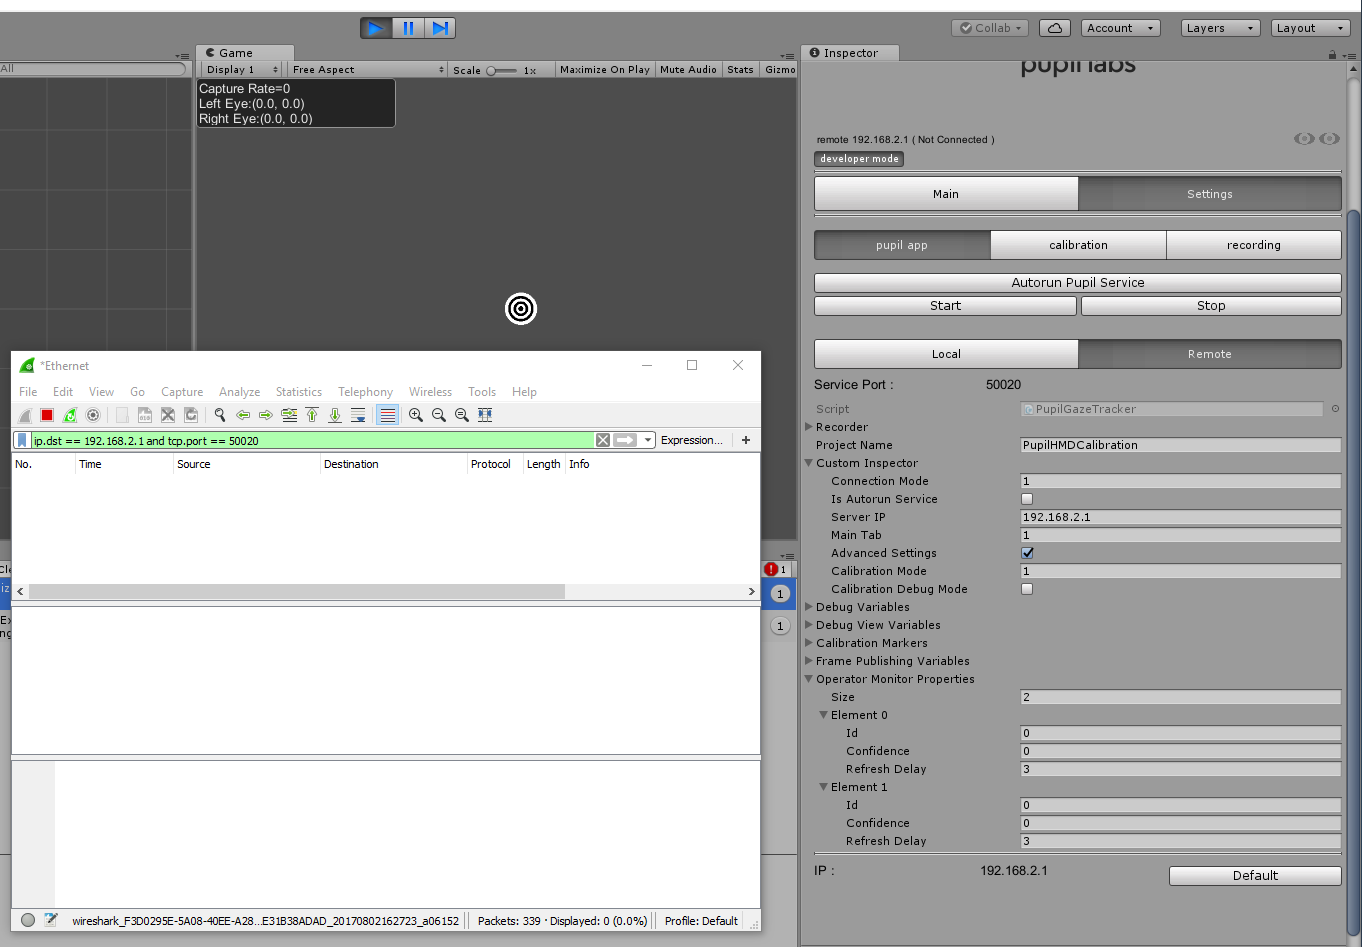The image size is (1362, 947).
Task: Click the Inspector lock icon
Action: tap(1332, 54)
